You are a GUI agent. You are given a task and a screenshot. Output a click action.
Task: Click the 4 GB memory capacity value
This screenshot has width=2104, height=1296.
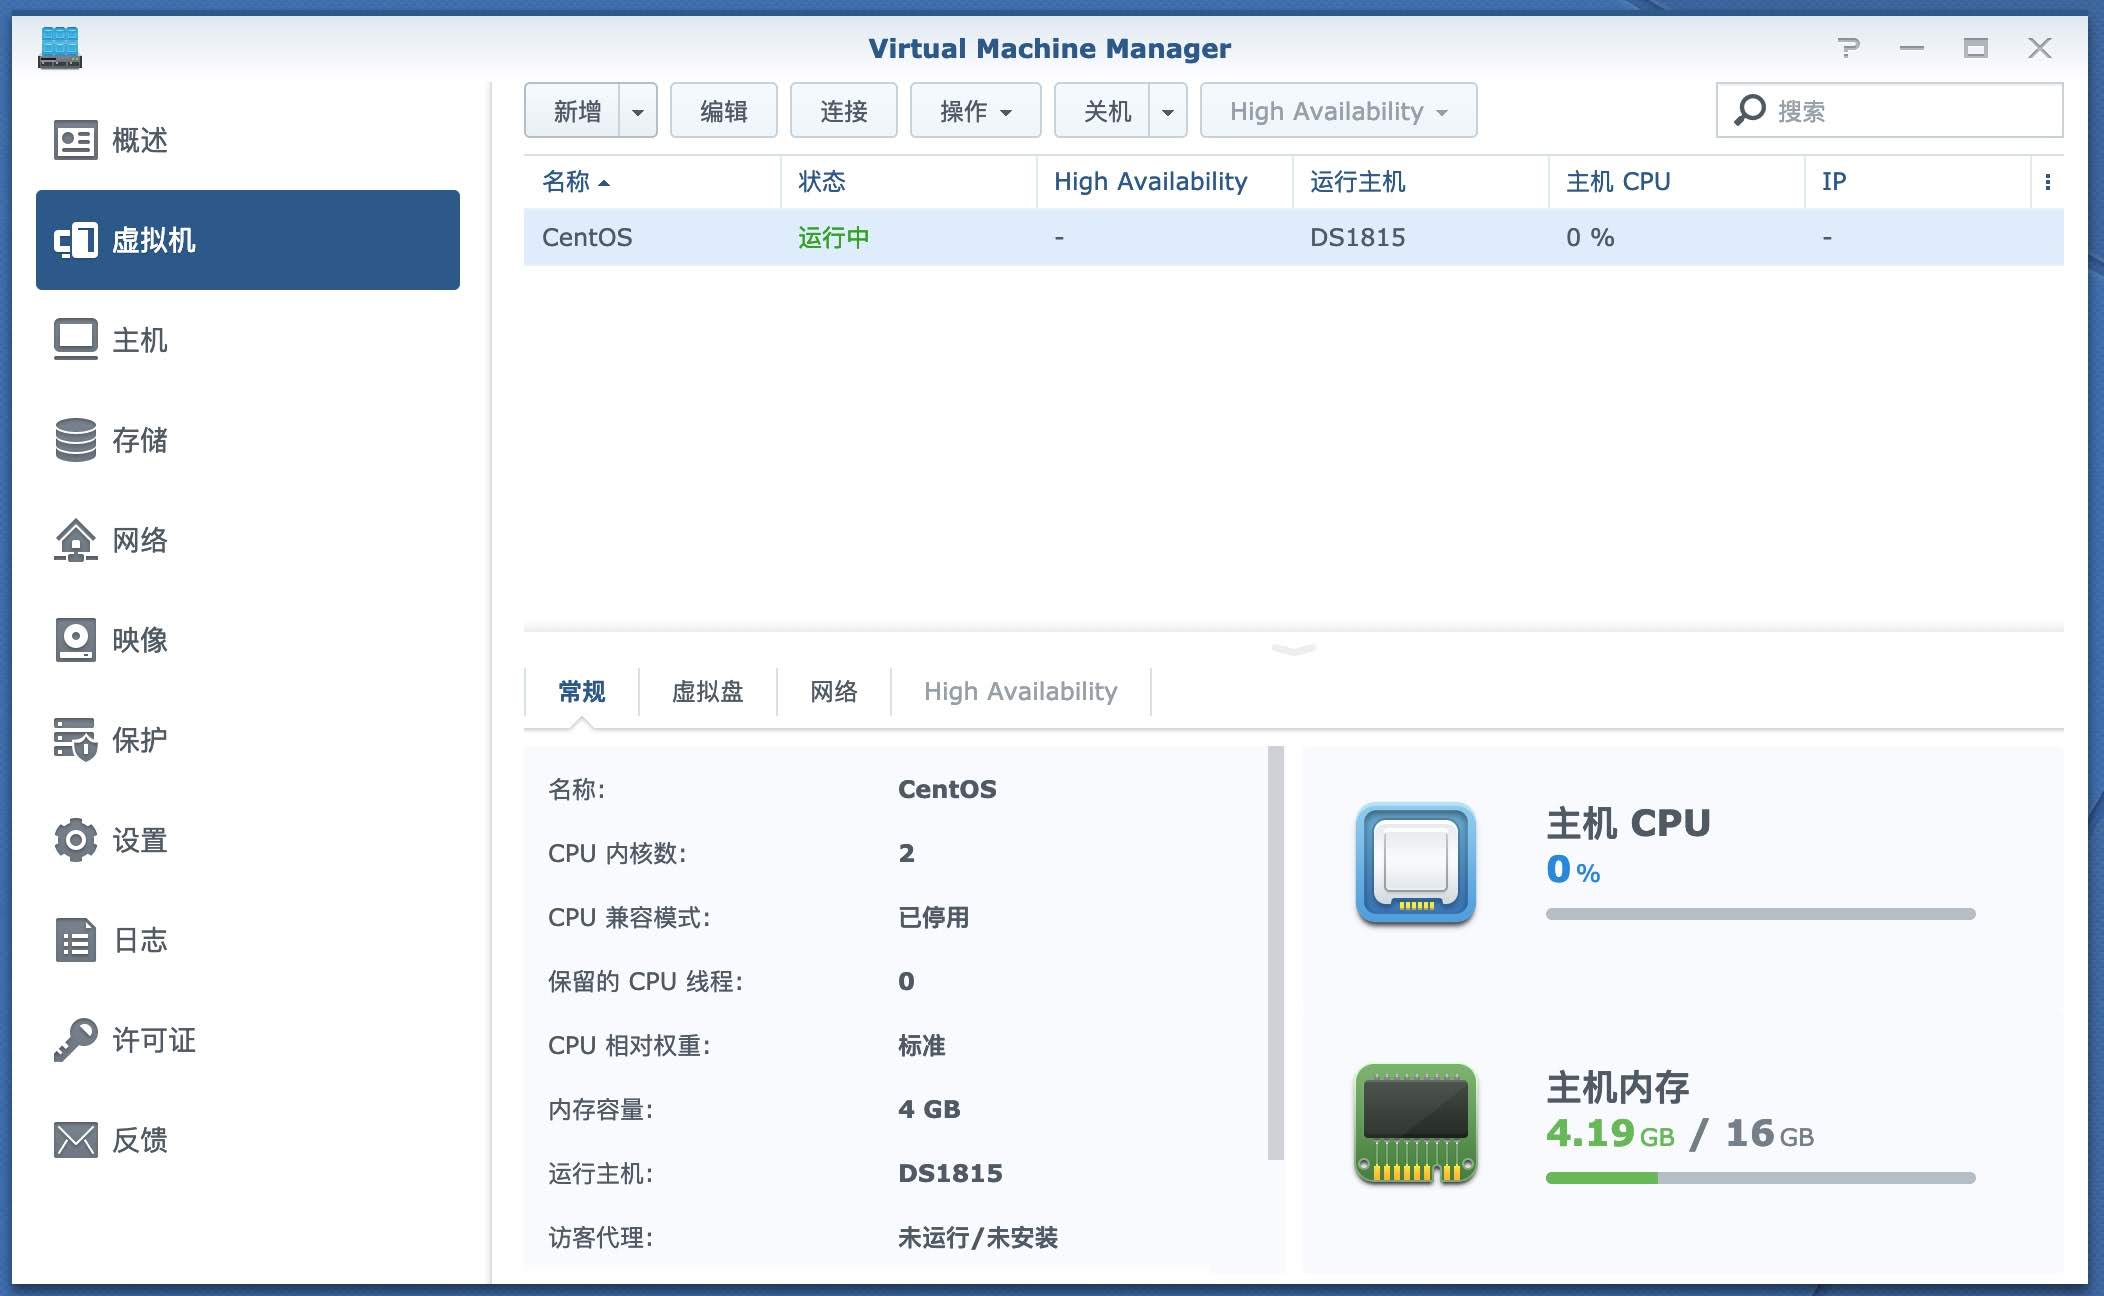pyautogui.click(x=929, y=1109)
